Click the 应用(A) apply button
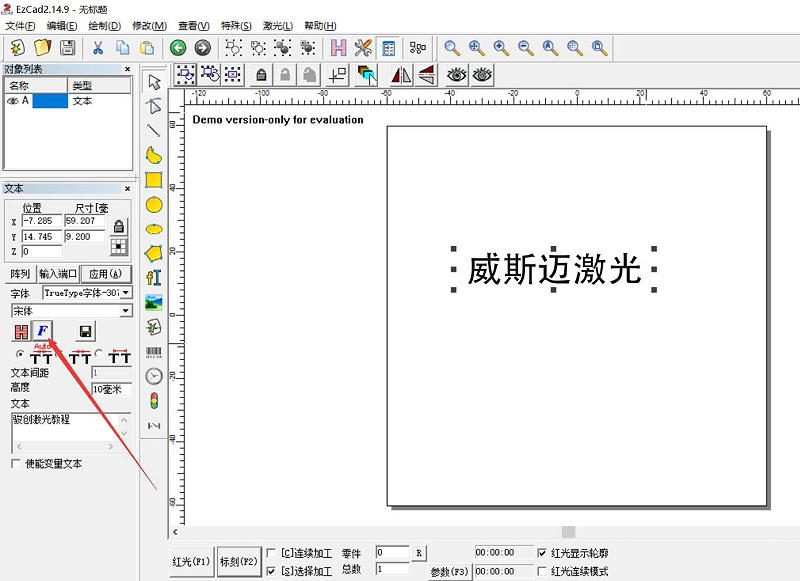This screenshot has width=800, height=581. point(106,274)
